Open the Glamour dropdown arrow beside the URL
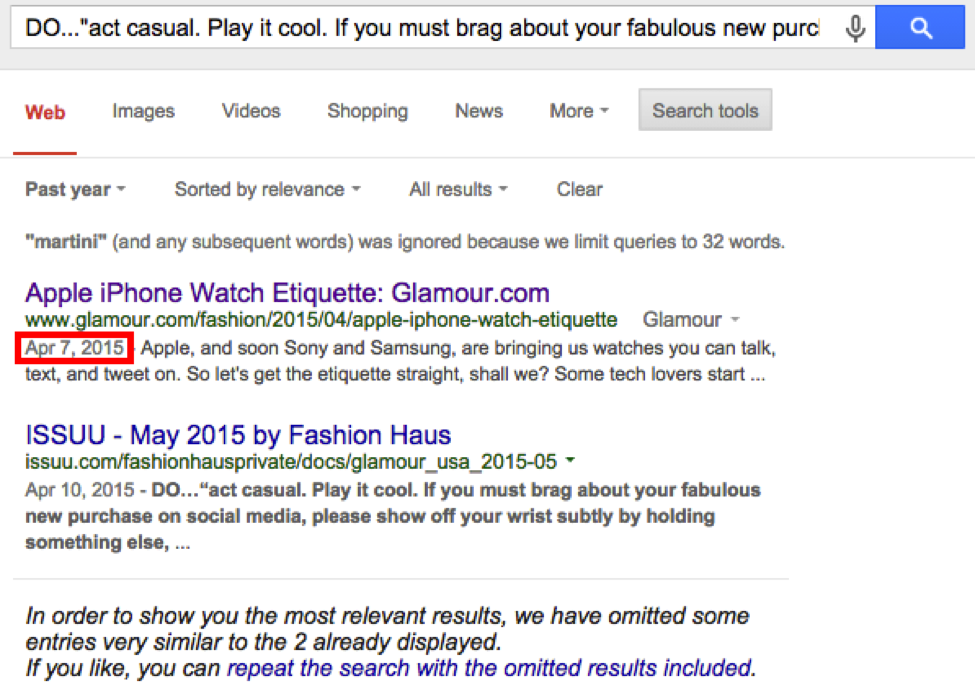This screenshot has width=975, height=693. [x=735, y=320]
